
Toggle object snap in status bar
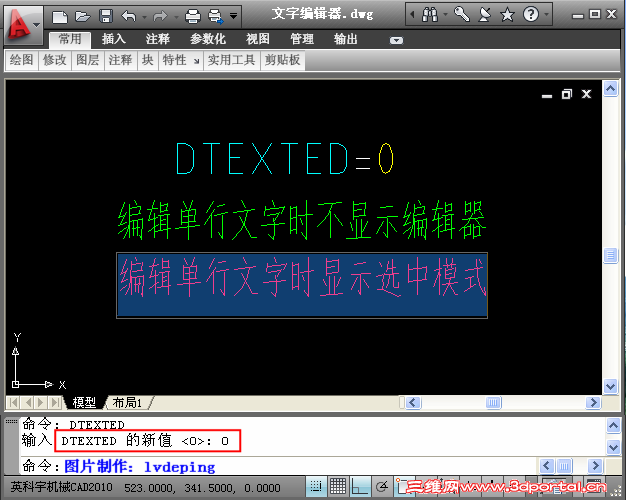click(402, 486)
